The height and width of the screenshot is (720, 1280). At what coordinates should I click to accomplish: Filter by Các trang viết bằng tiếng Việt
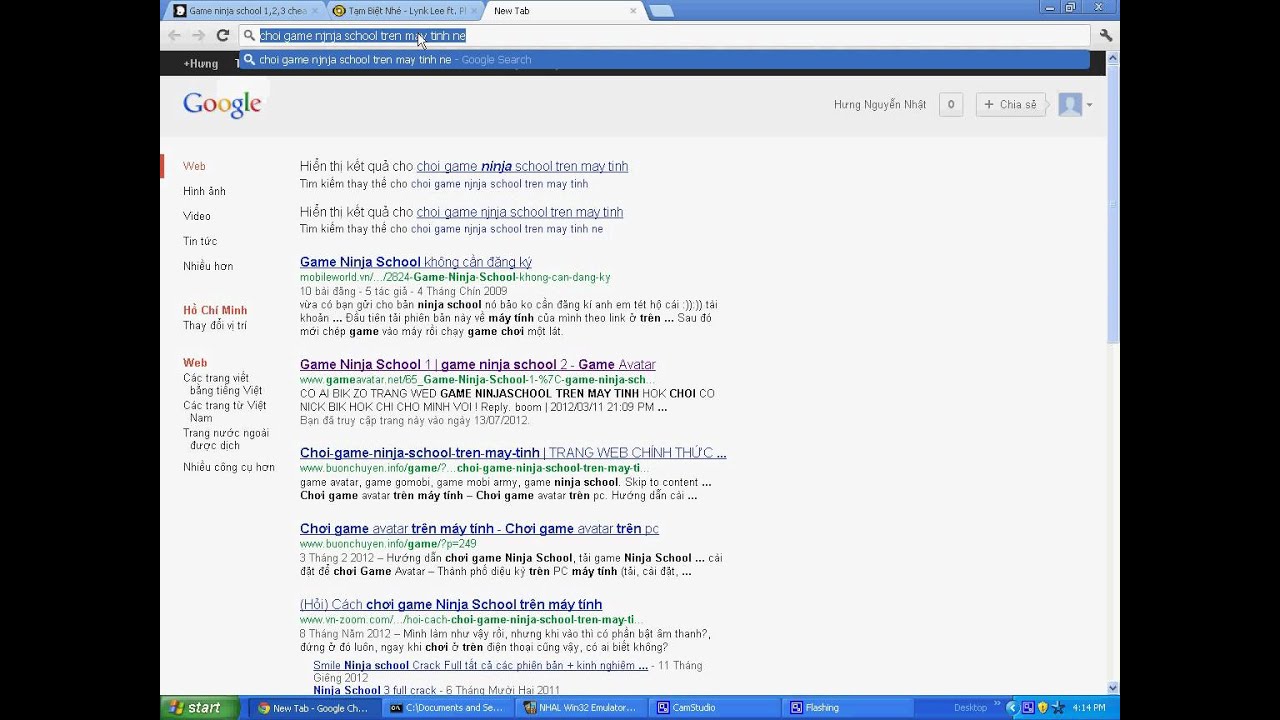(x=222, y=384)
